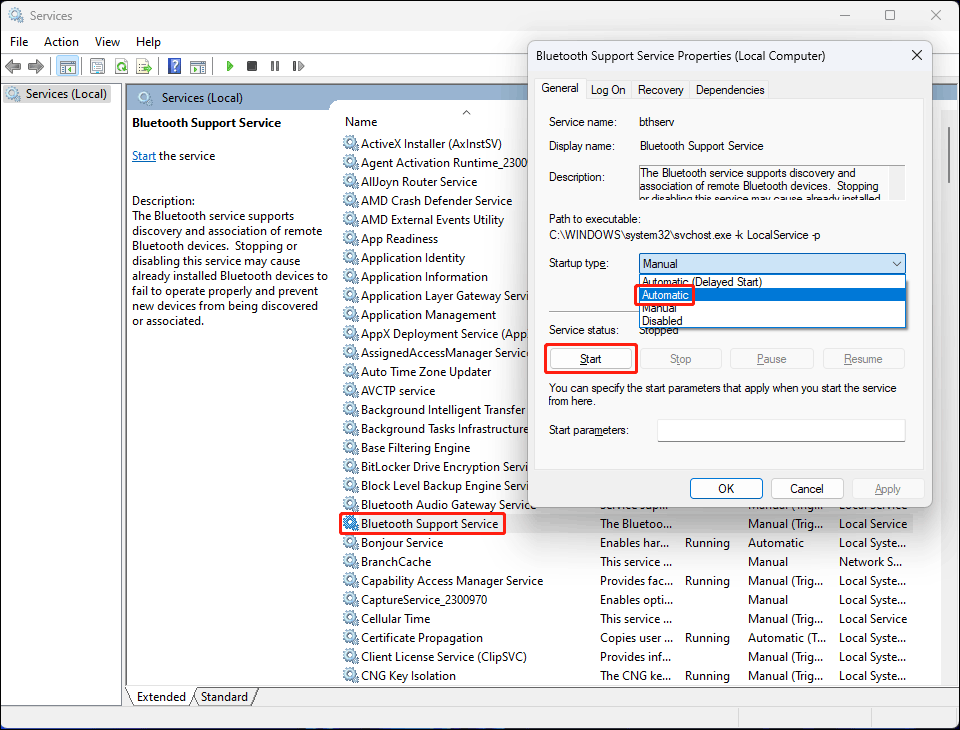Toggle the console tree show/hide icon

(x=67, y=66)
